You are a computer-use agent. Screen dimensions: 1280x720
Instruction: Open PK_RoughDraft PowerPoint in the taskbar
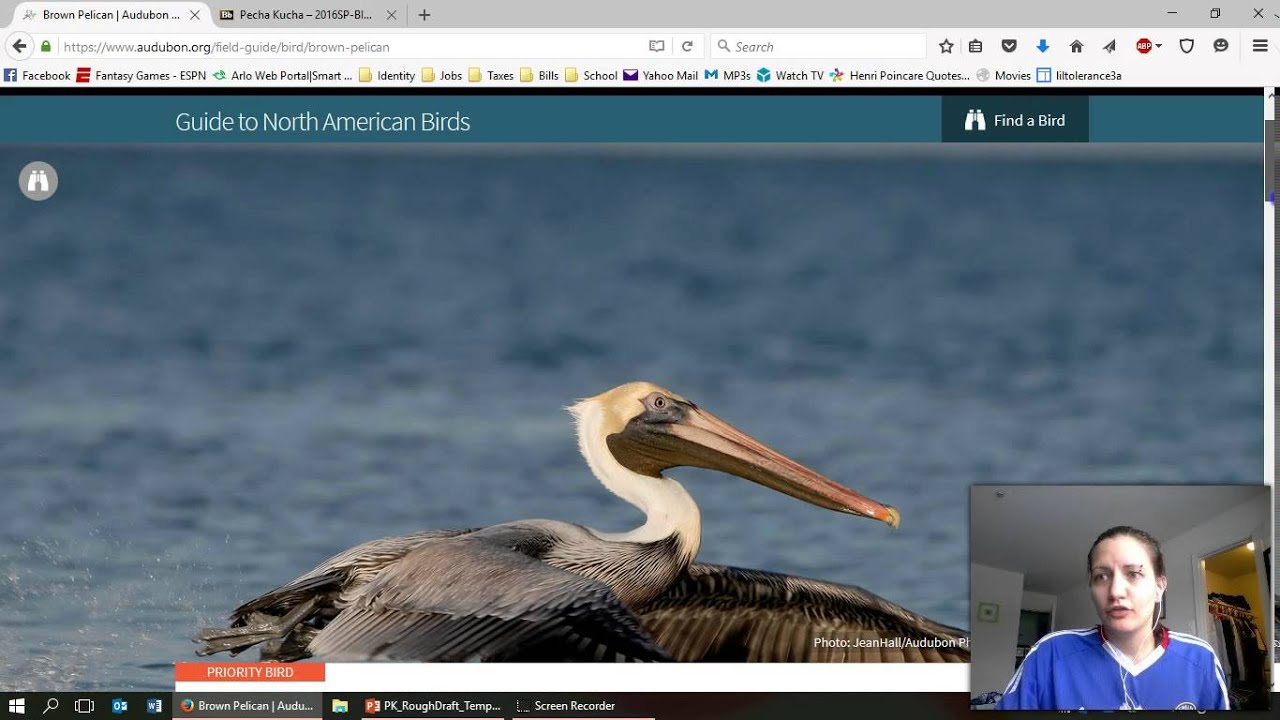point(433,706)
